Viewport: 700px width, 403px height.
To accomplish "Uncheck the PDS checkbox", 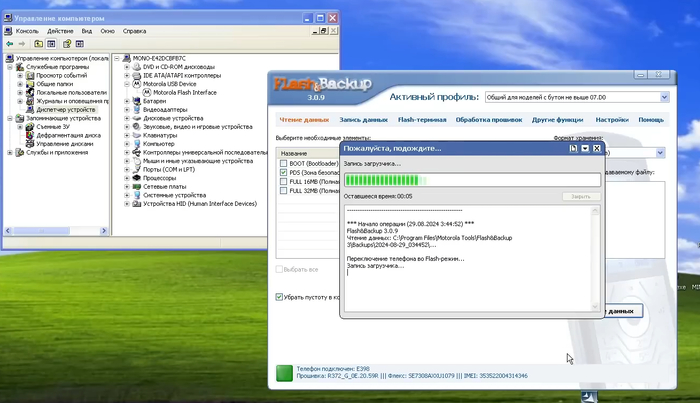I will (284, 172).
